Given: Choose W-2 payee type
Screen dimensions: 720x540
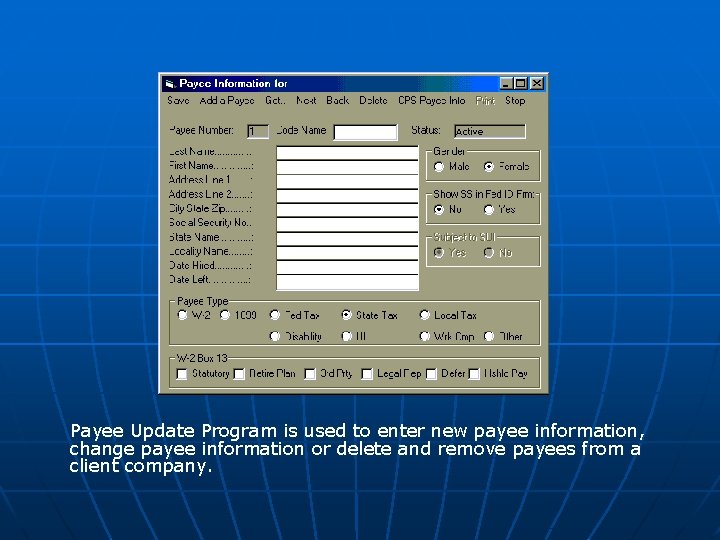Looking at the screenshot, I should (182, 315).
